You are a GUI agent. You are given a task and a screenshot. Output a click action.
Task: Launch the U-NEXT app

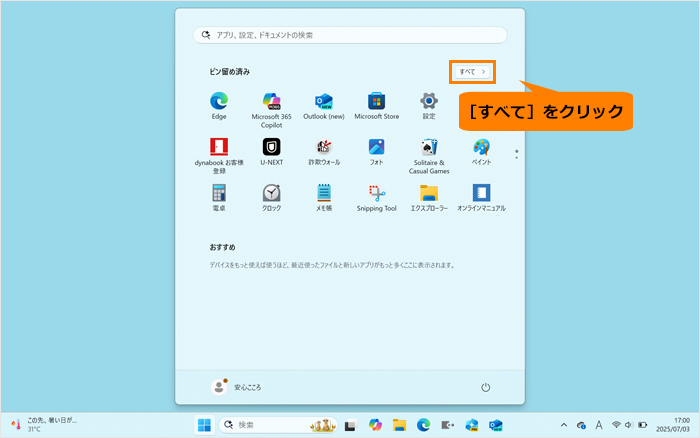click(271, 152)
